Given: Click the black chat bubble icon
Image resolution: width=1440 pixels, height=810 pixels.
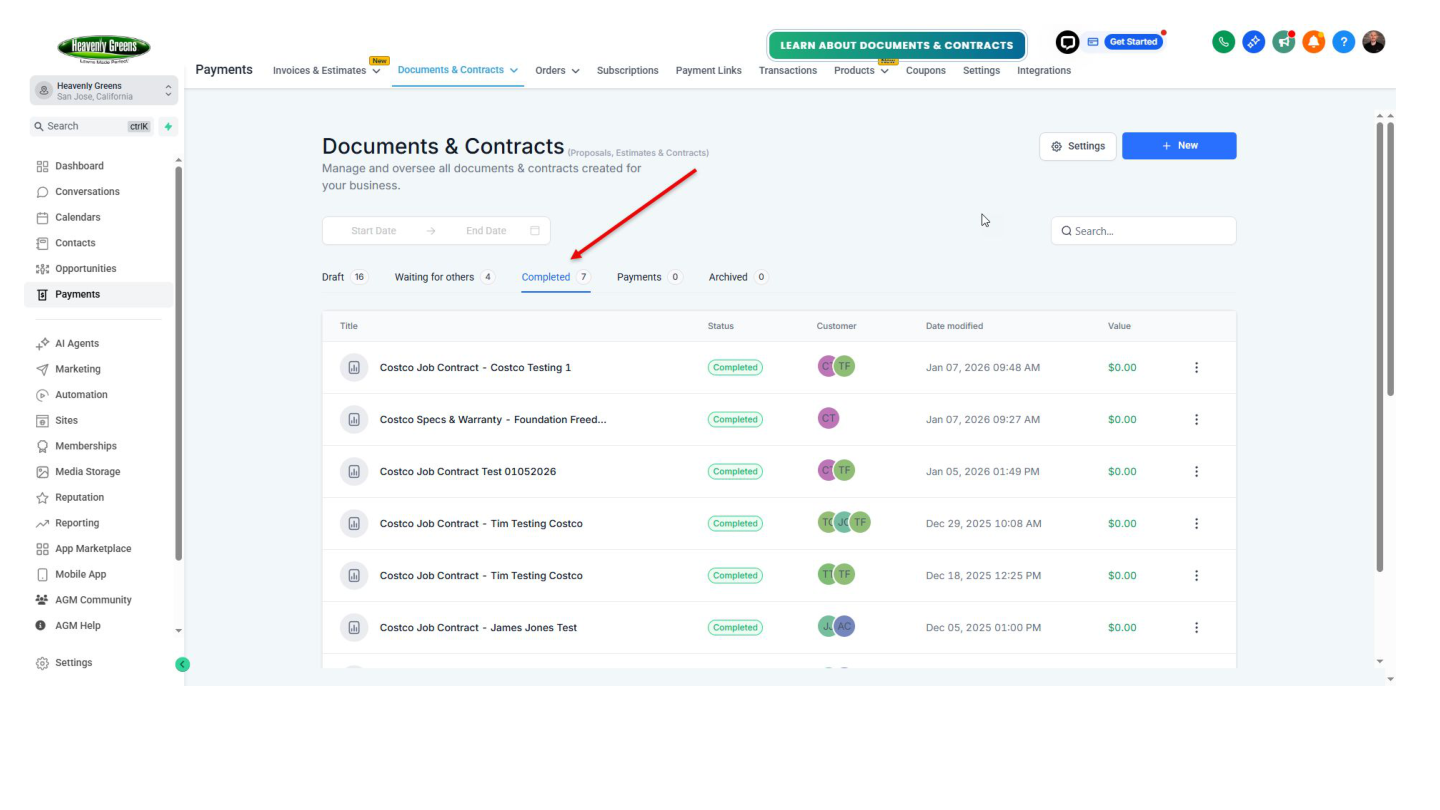Looking at the screenshot, I should click(x=1067, y=42).
